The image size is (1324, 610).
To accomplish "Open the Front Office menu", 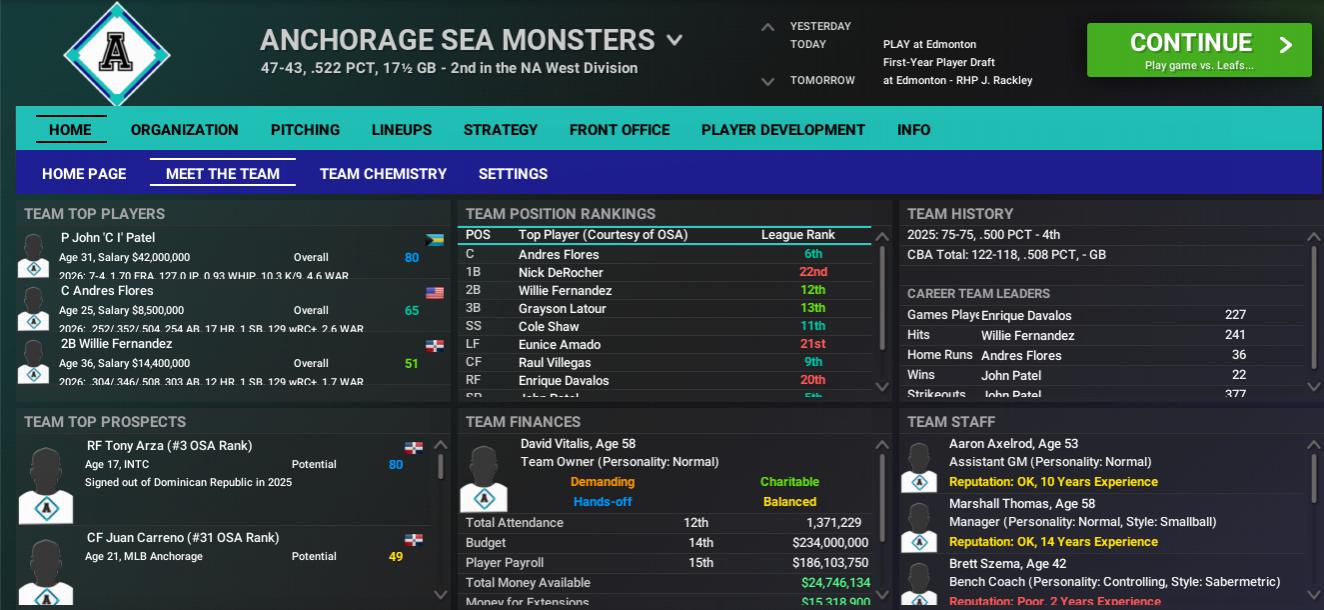I will (x=619, y=130).
